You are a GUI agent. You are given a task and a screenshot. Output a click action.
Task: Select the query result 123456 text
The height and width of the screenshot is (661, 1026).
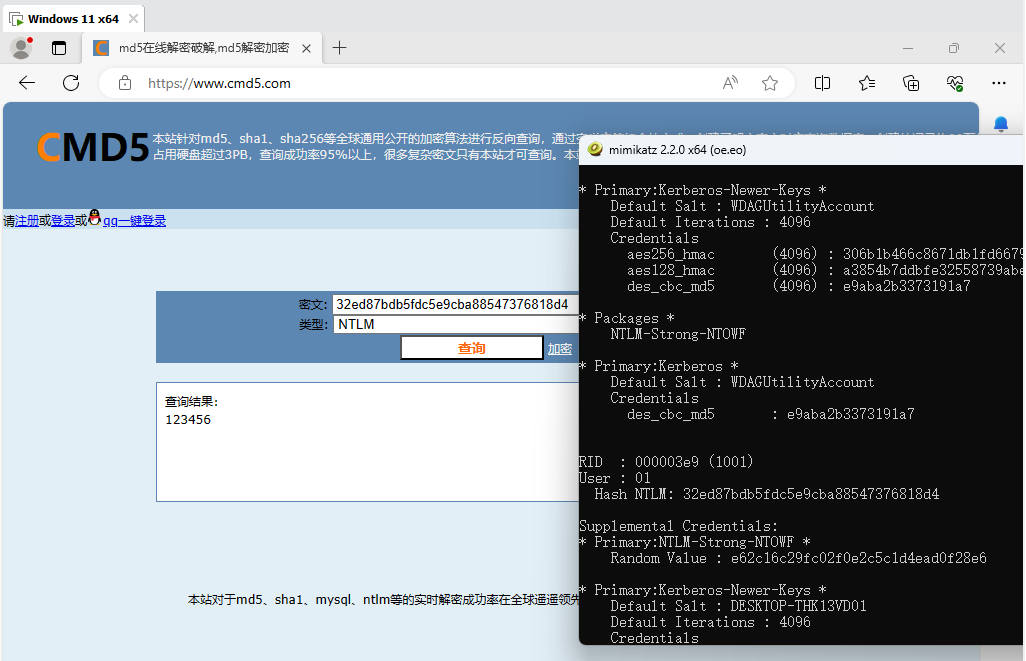pos(188,420)
